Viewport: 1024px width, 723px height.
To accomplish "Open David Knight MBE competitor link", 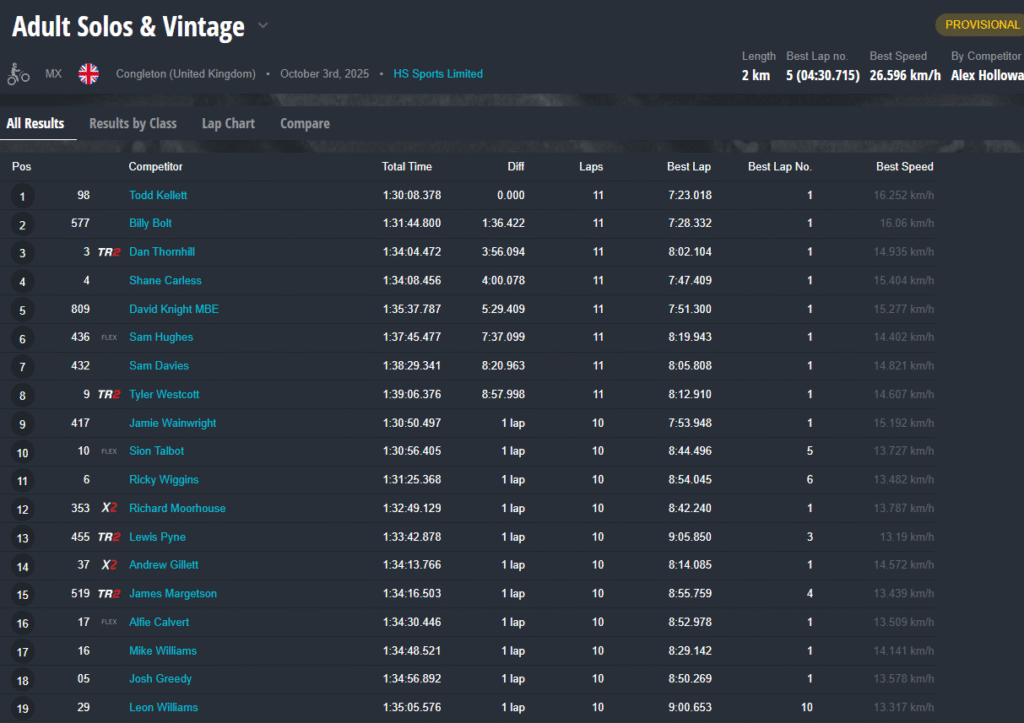I will pos(174,309).
